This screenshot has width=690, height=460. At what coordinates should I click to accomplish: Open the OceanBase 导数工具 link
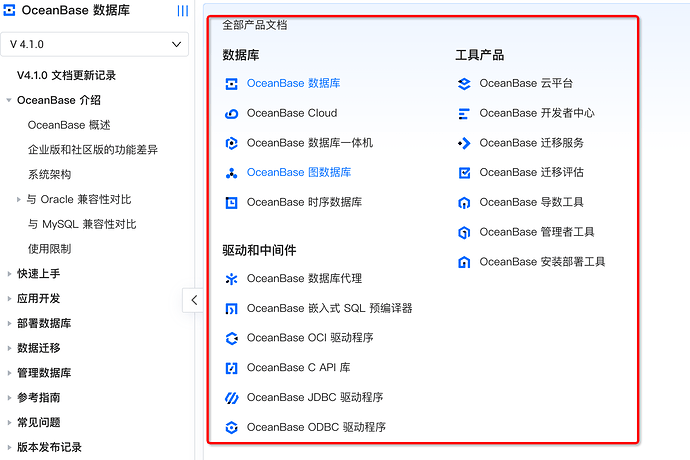pyautogui.click(x=532, y=202)
